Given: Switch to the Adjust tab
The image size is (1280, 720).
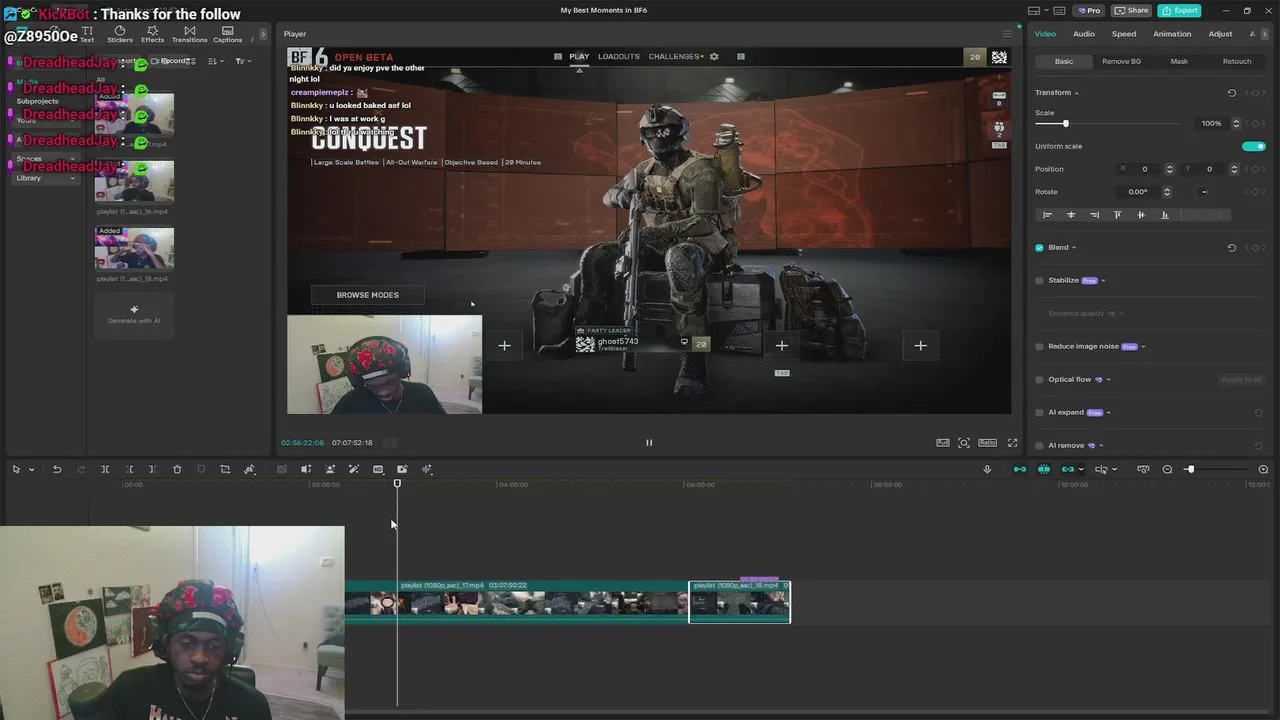Looking at the screenshot, I should [1220, 34].
